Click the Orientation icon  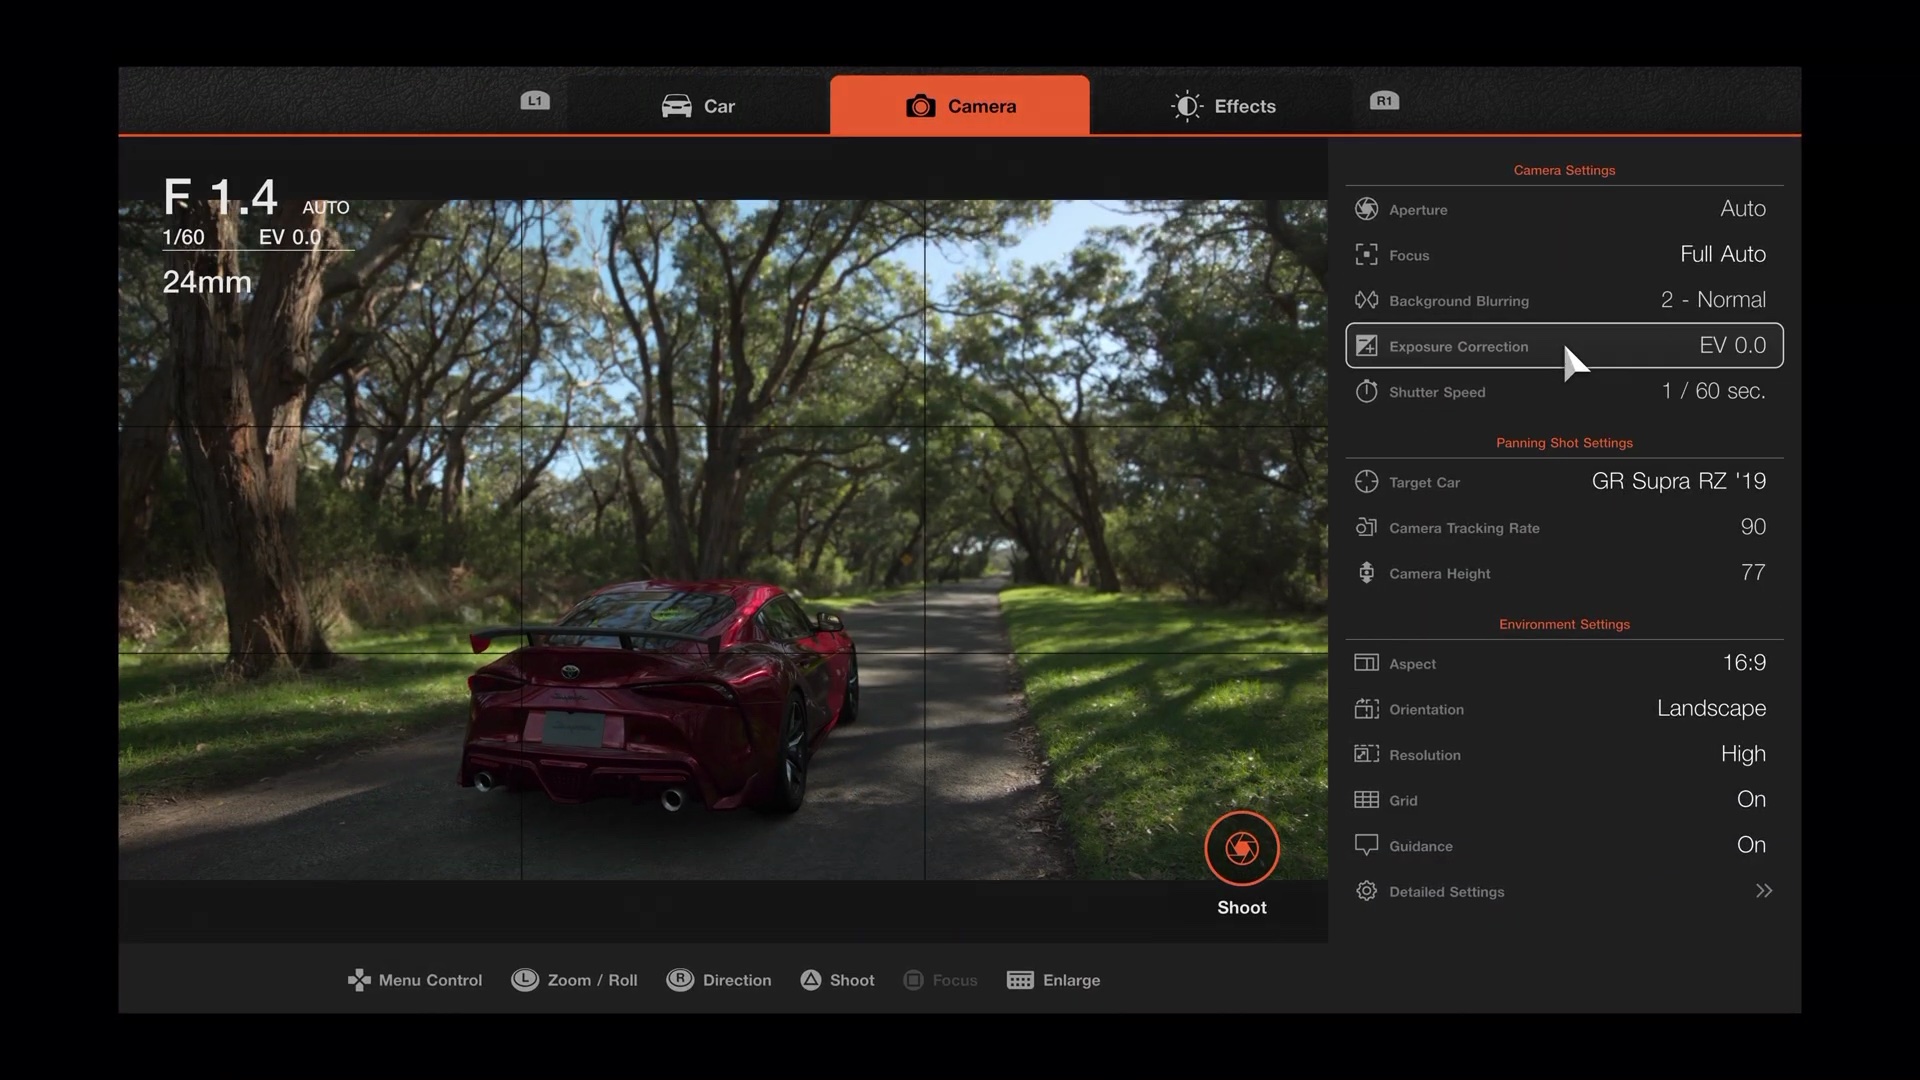click(1366, 709)
